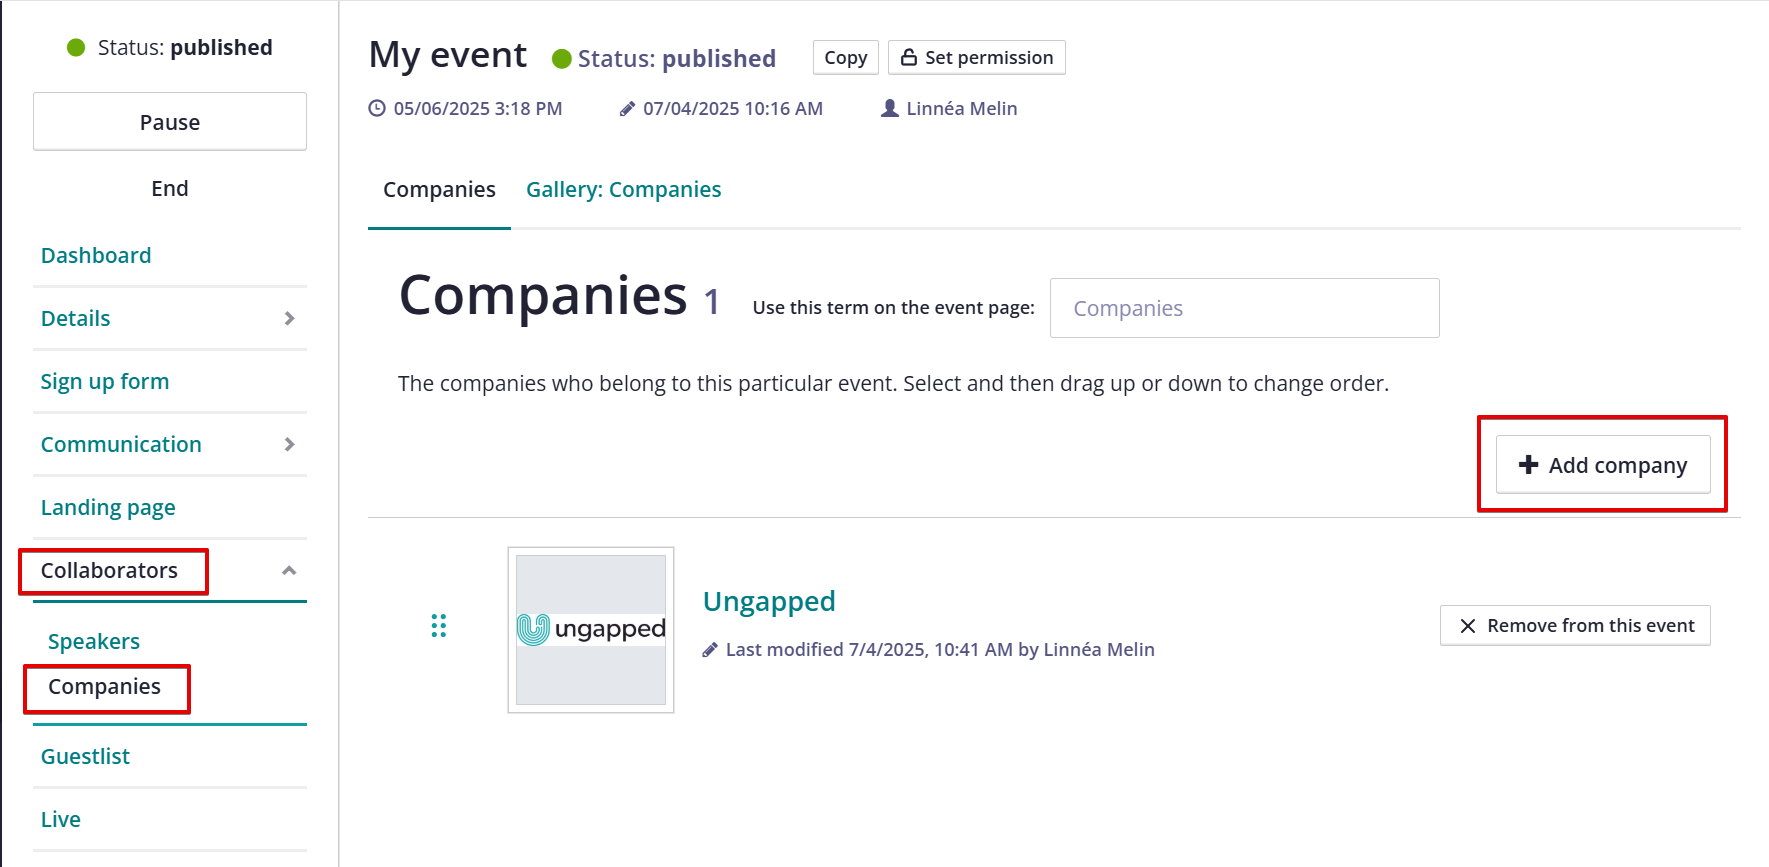Select Companies under Collaborators
The height and width of the screenshot is (867, 1769).
click(104, 686)
